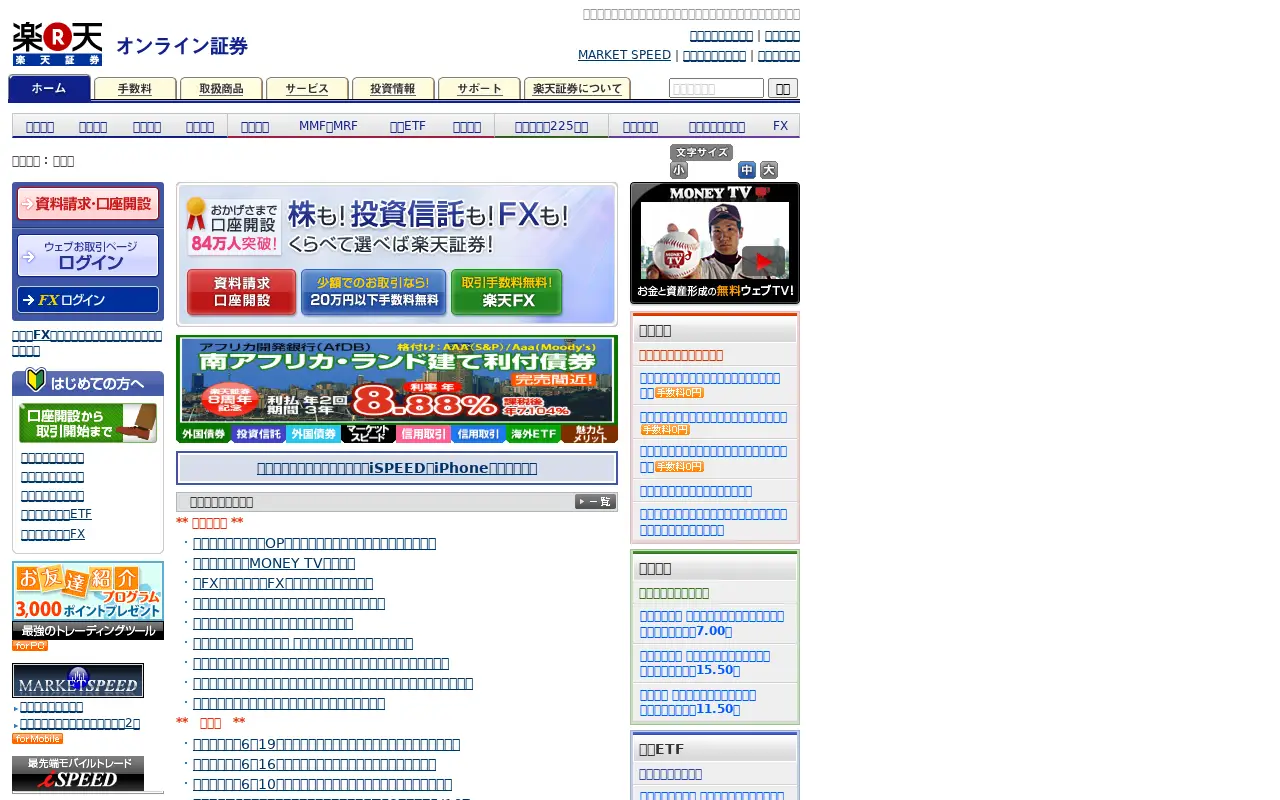
Task: Play the MONEY TV video
Action: click(x=763, y=262)
